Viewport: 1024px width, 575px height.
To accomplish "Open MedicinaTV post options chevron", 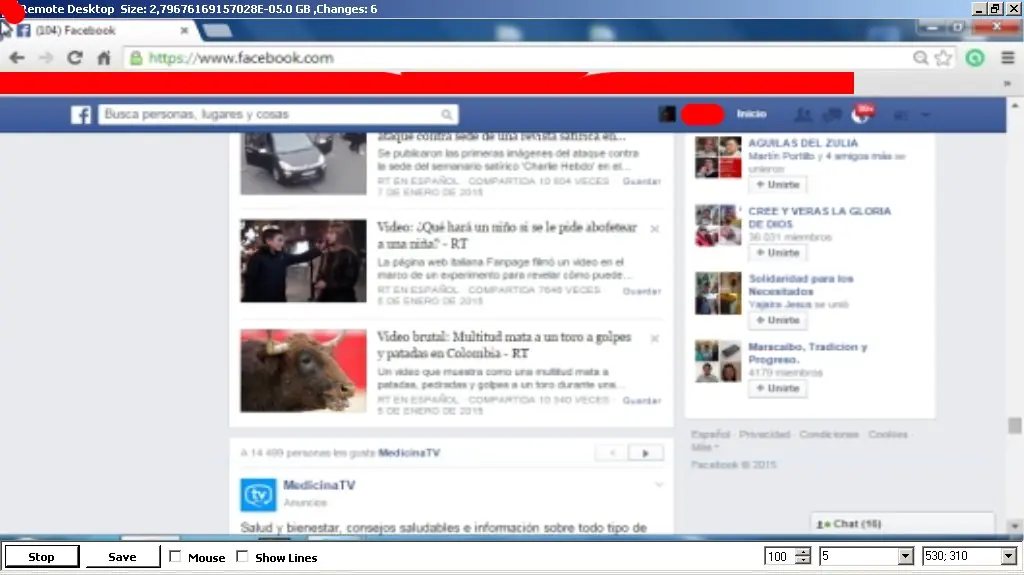I will [x=659, y=485].
